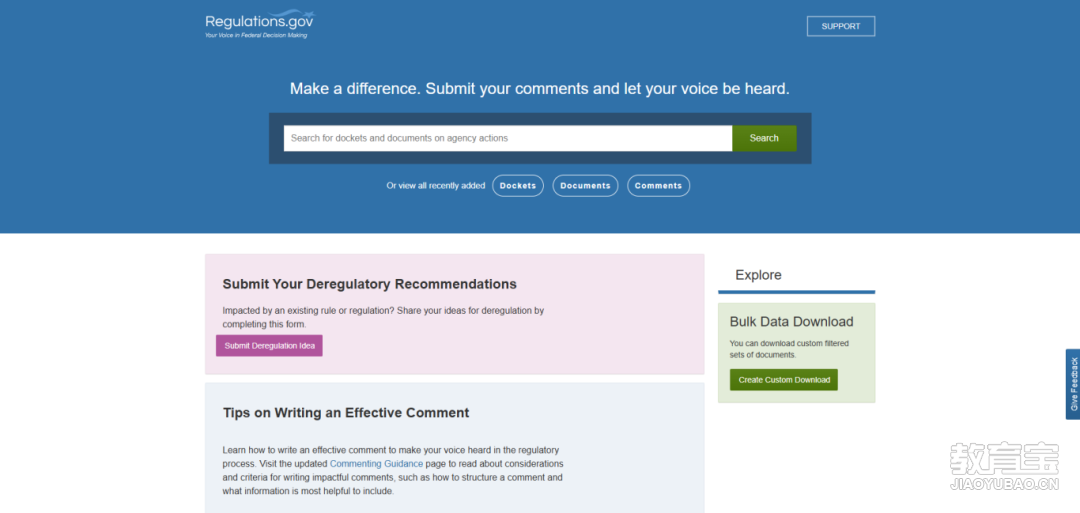Open the Give Feedback side tab
1080x513 pixels.
(1073, 384)
